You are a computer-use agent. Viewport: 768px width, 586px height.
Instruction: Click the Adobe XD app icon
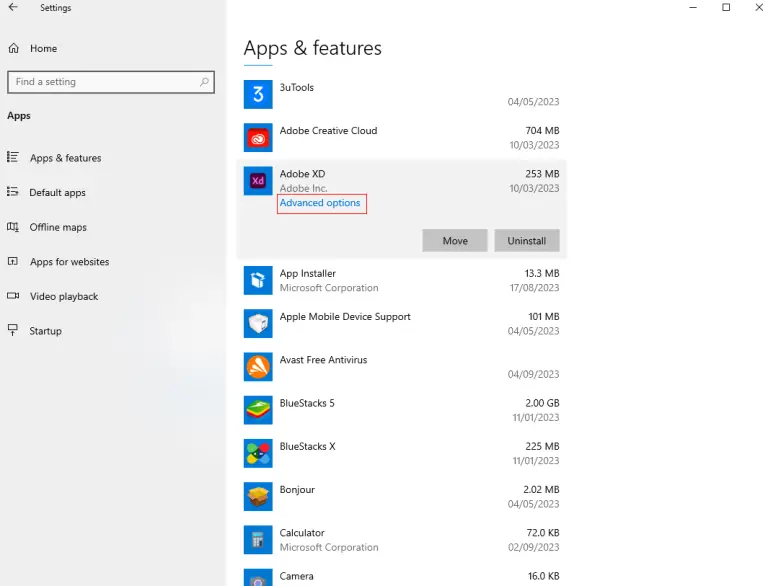coord(258,181)
